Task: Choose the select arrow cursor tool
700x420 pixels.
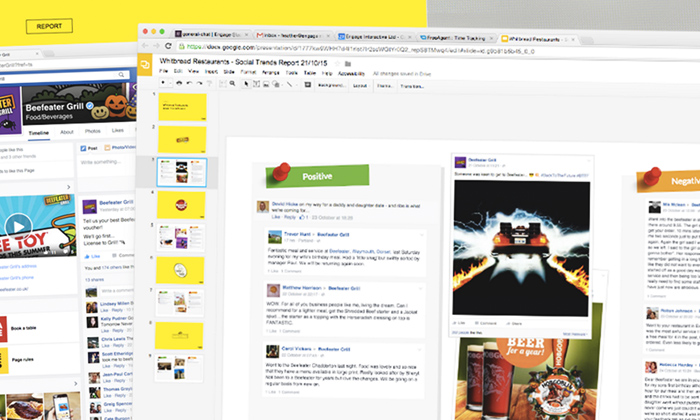Action: pyautogui.click(x=246, y=84)
